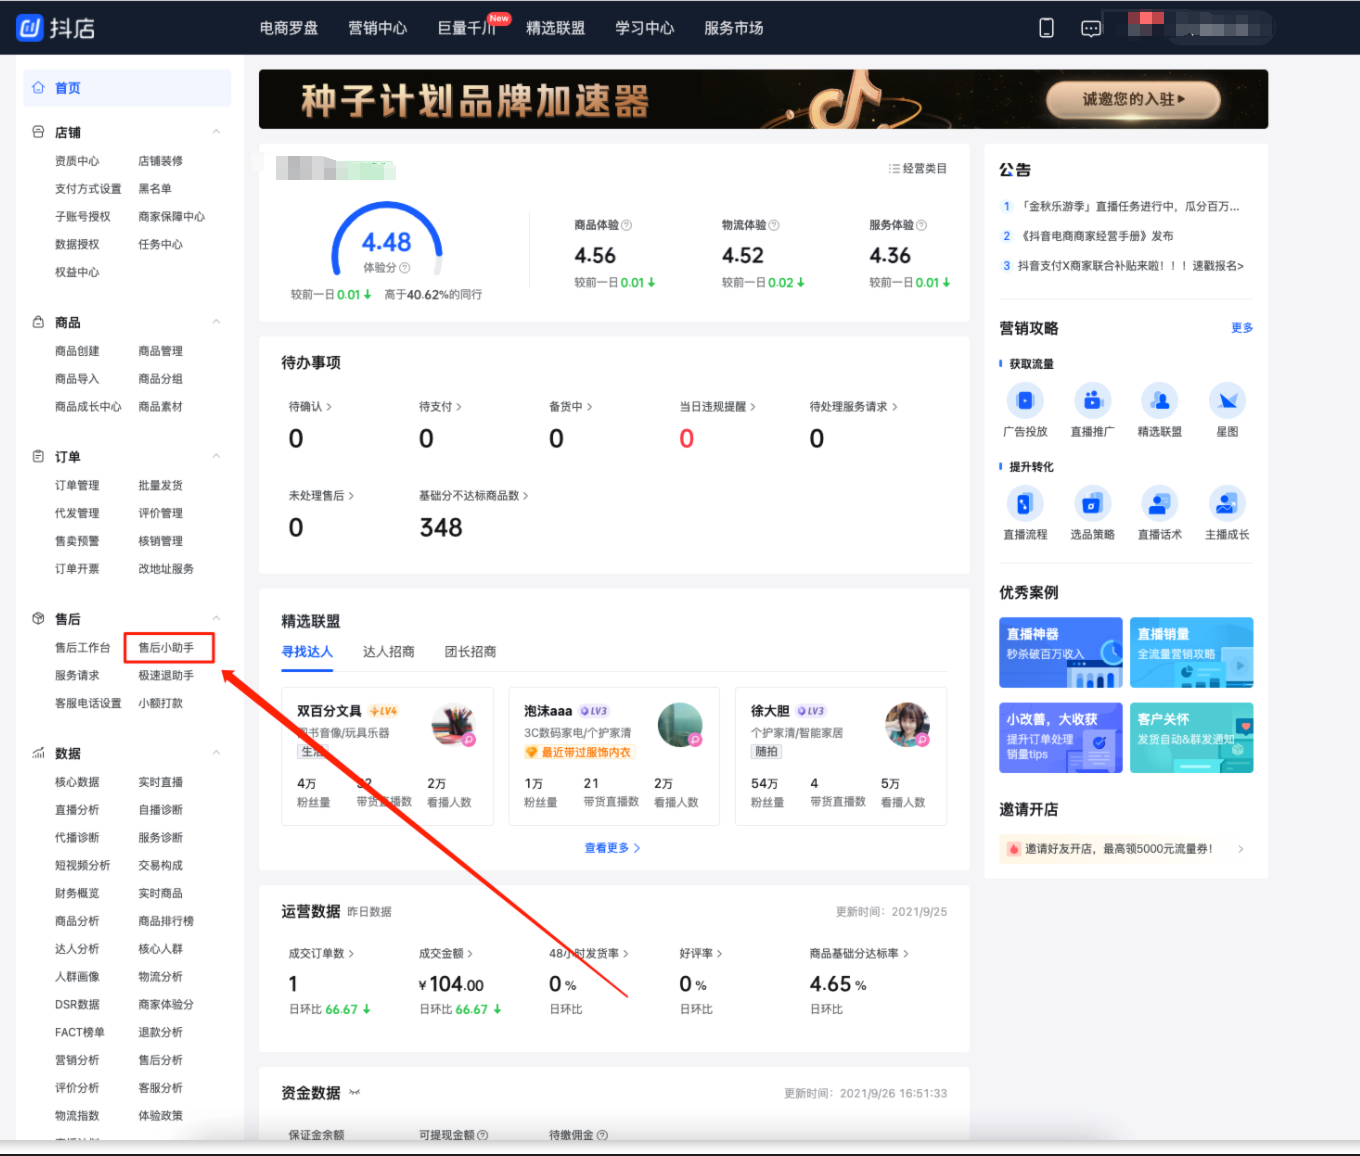
Task: Open 泡沫aaa talent card
Action: [x=614, y=756]
